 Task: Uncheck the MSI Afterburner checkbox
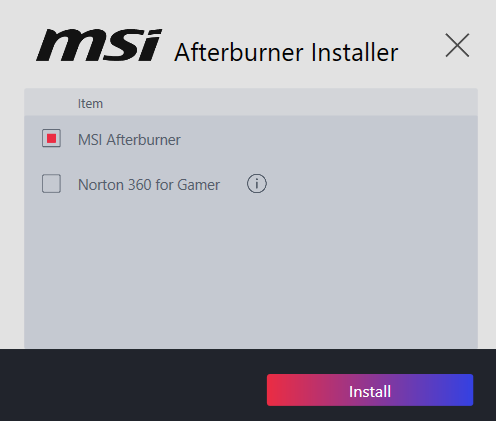[51, 138]
